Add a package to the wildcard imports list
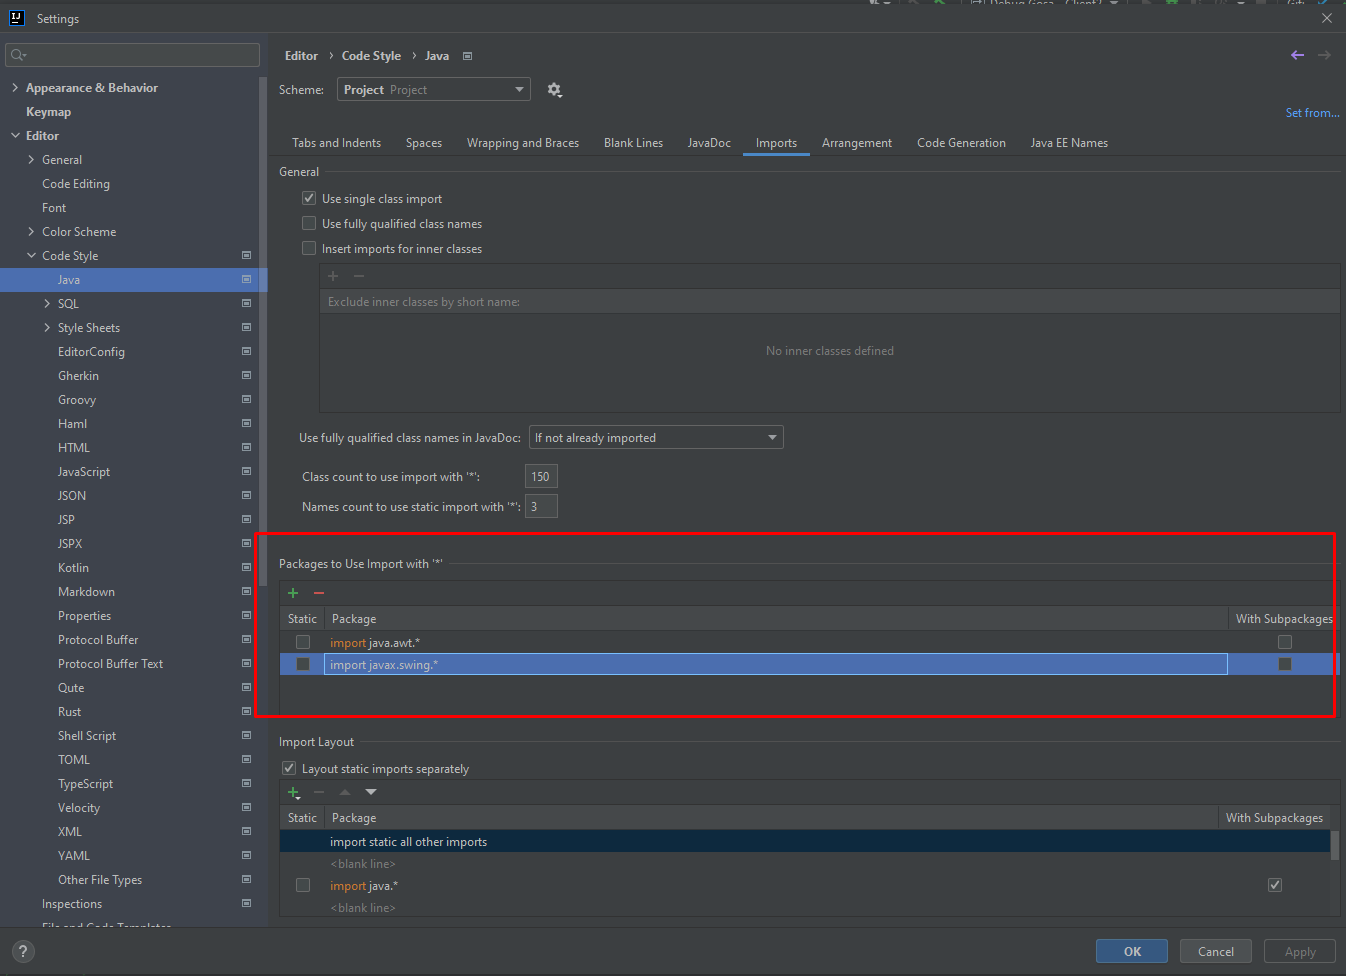 (x=293, y=593)
